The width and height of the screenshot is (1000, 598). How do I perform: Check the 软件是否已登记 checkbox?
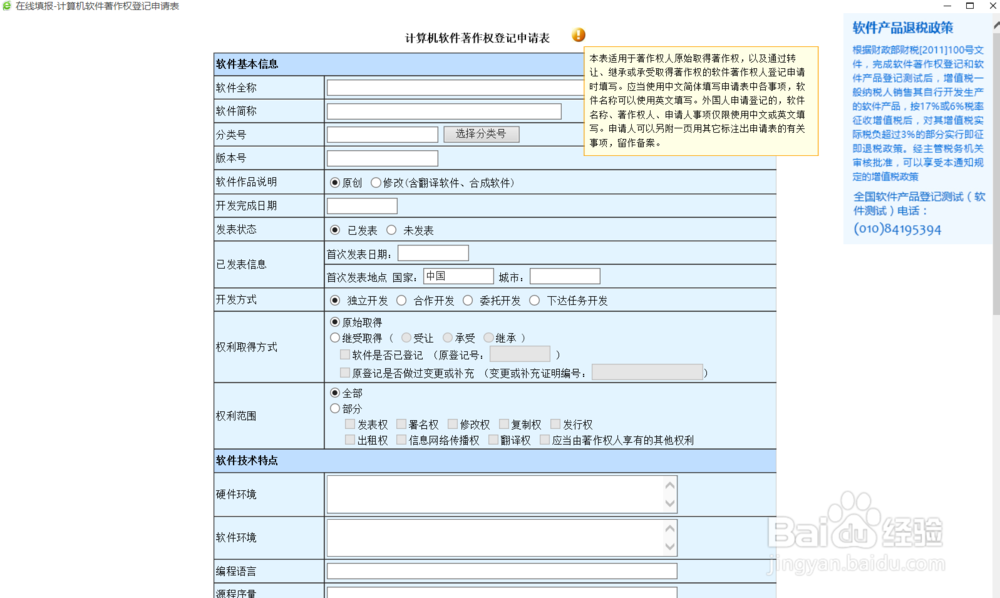345,354
